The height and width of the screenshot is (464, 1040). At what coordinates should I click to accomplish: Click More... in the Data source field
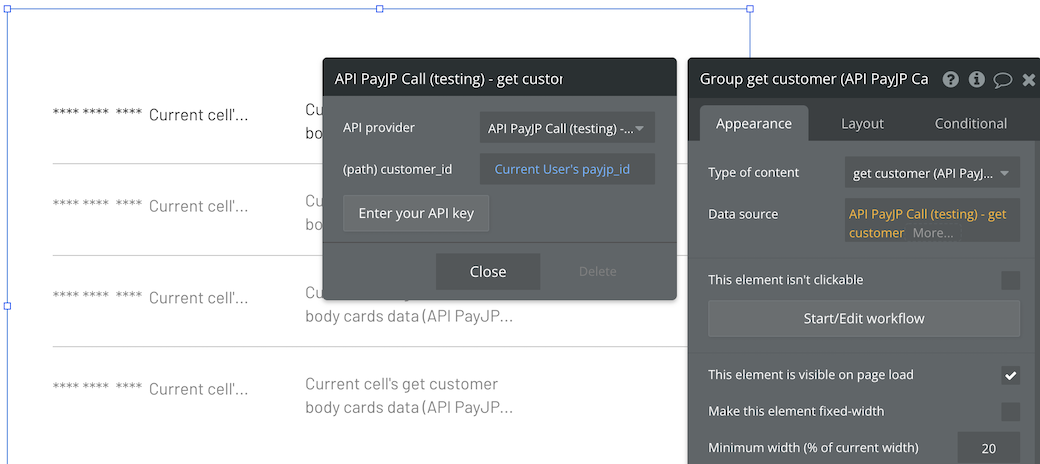coord(933,233)
